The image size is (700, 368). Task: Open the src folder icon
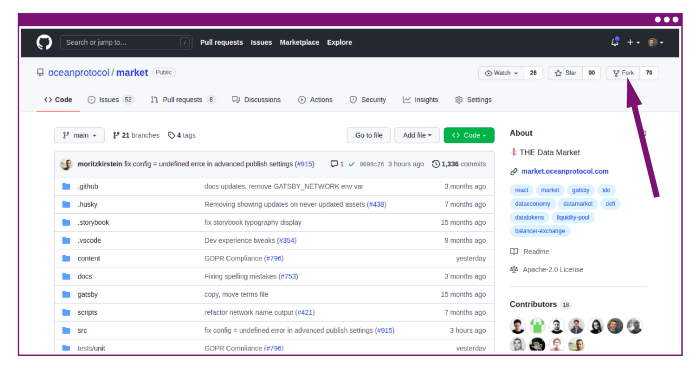coord(66,330)
